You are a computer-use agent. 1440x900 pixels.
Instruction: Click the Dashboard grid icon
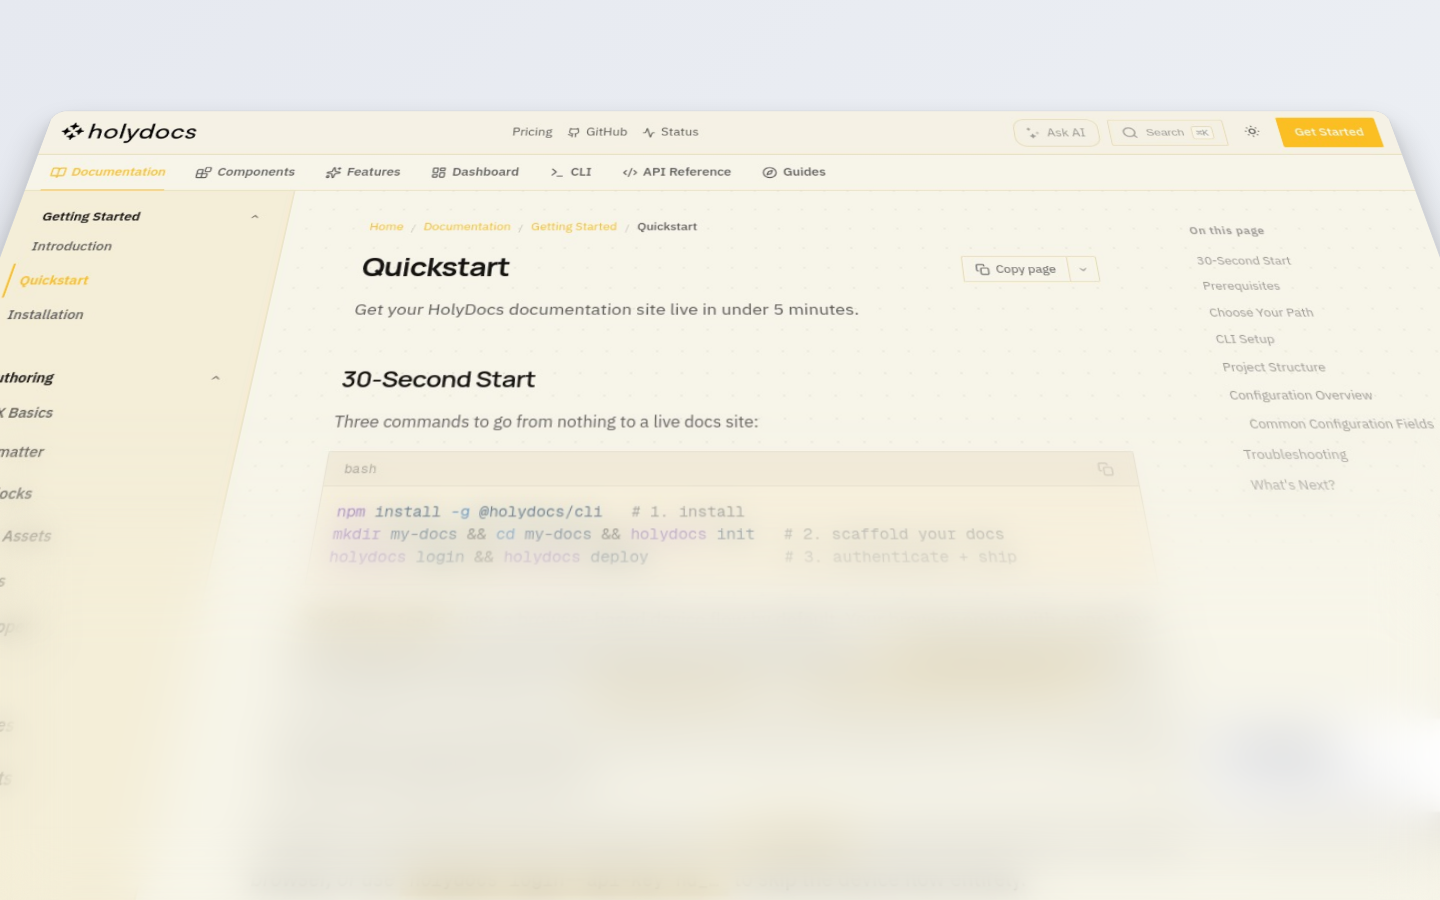tap(438, 173)
